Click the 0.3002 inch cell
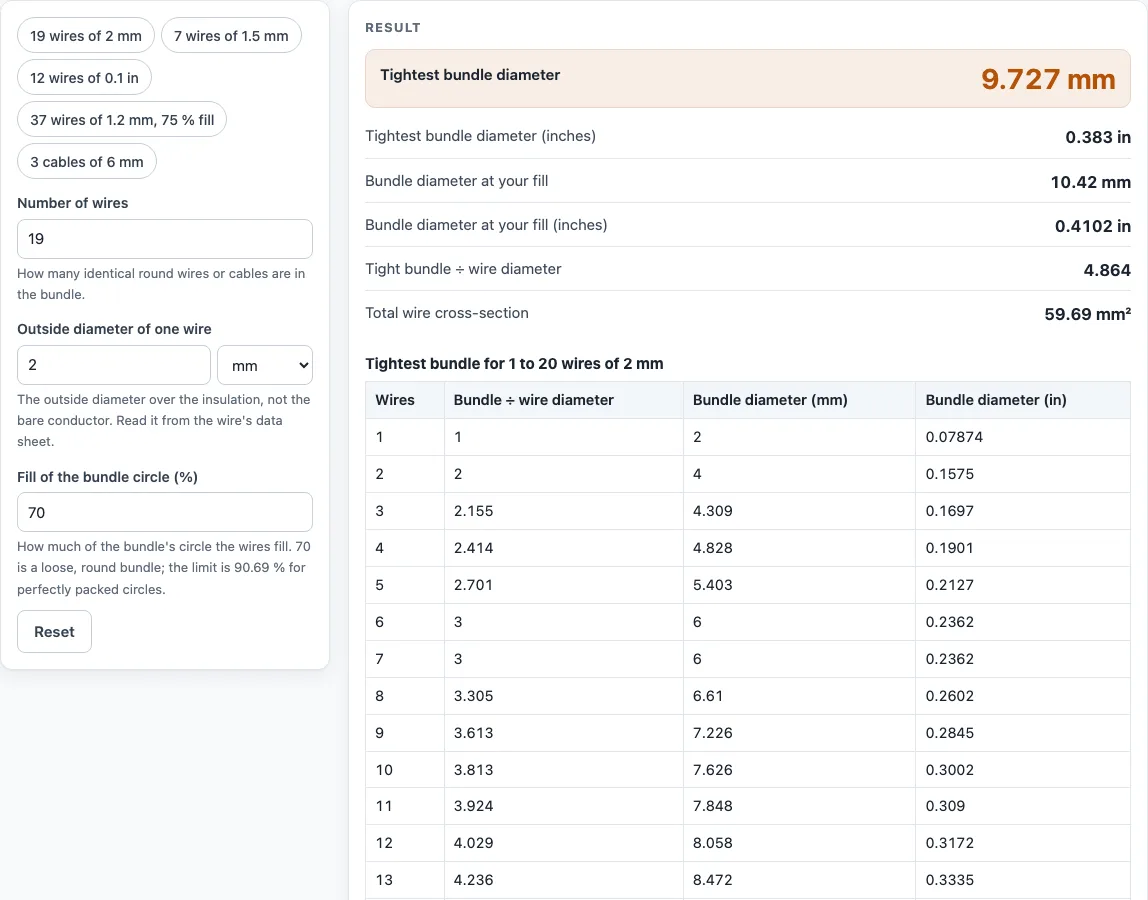This screenshot has height=900, width=1148. pos(1023,770)
